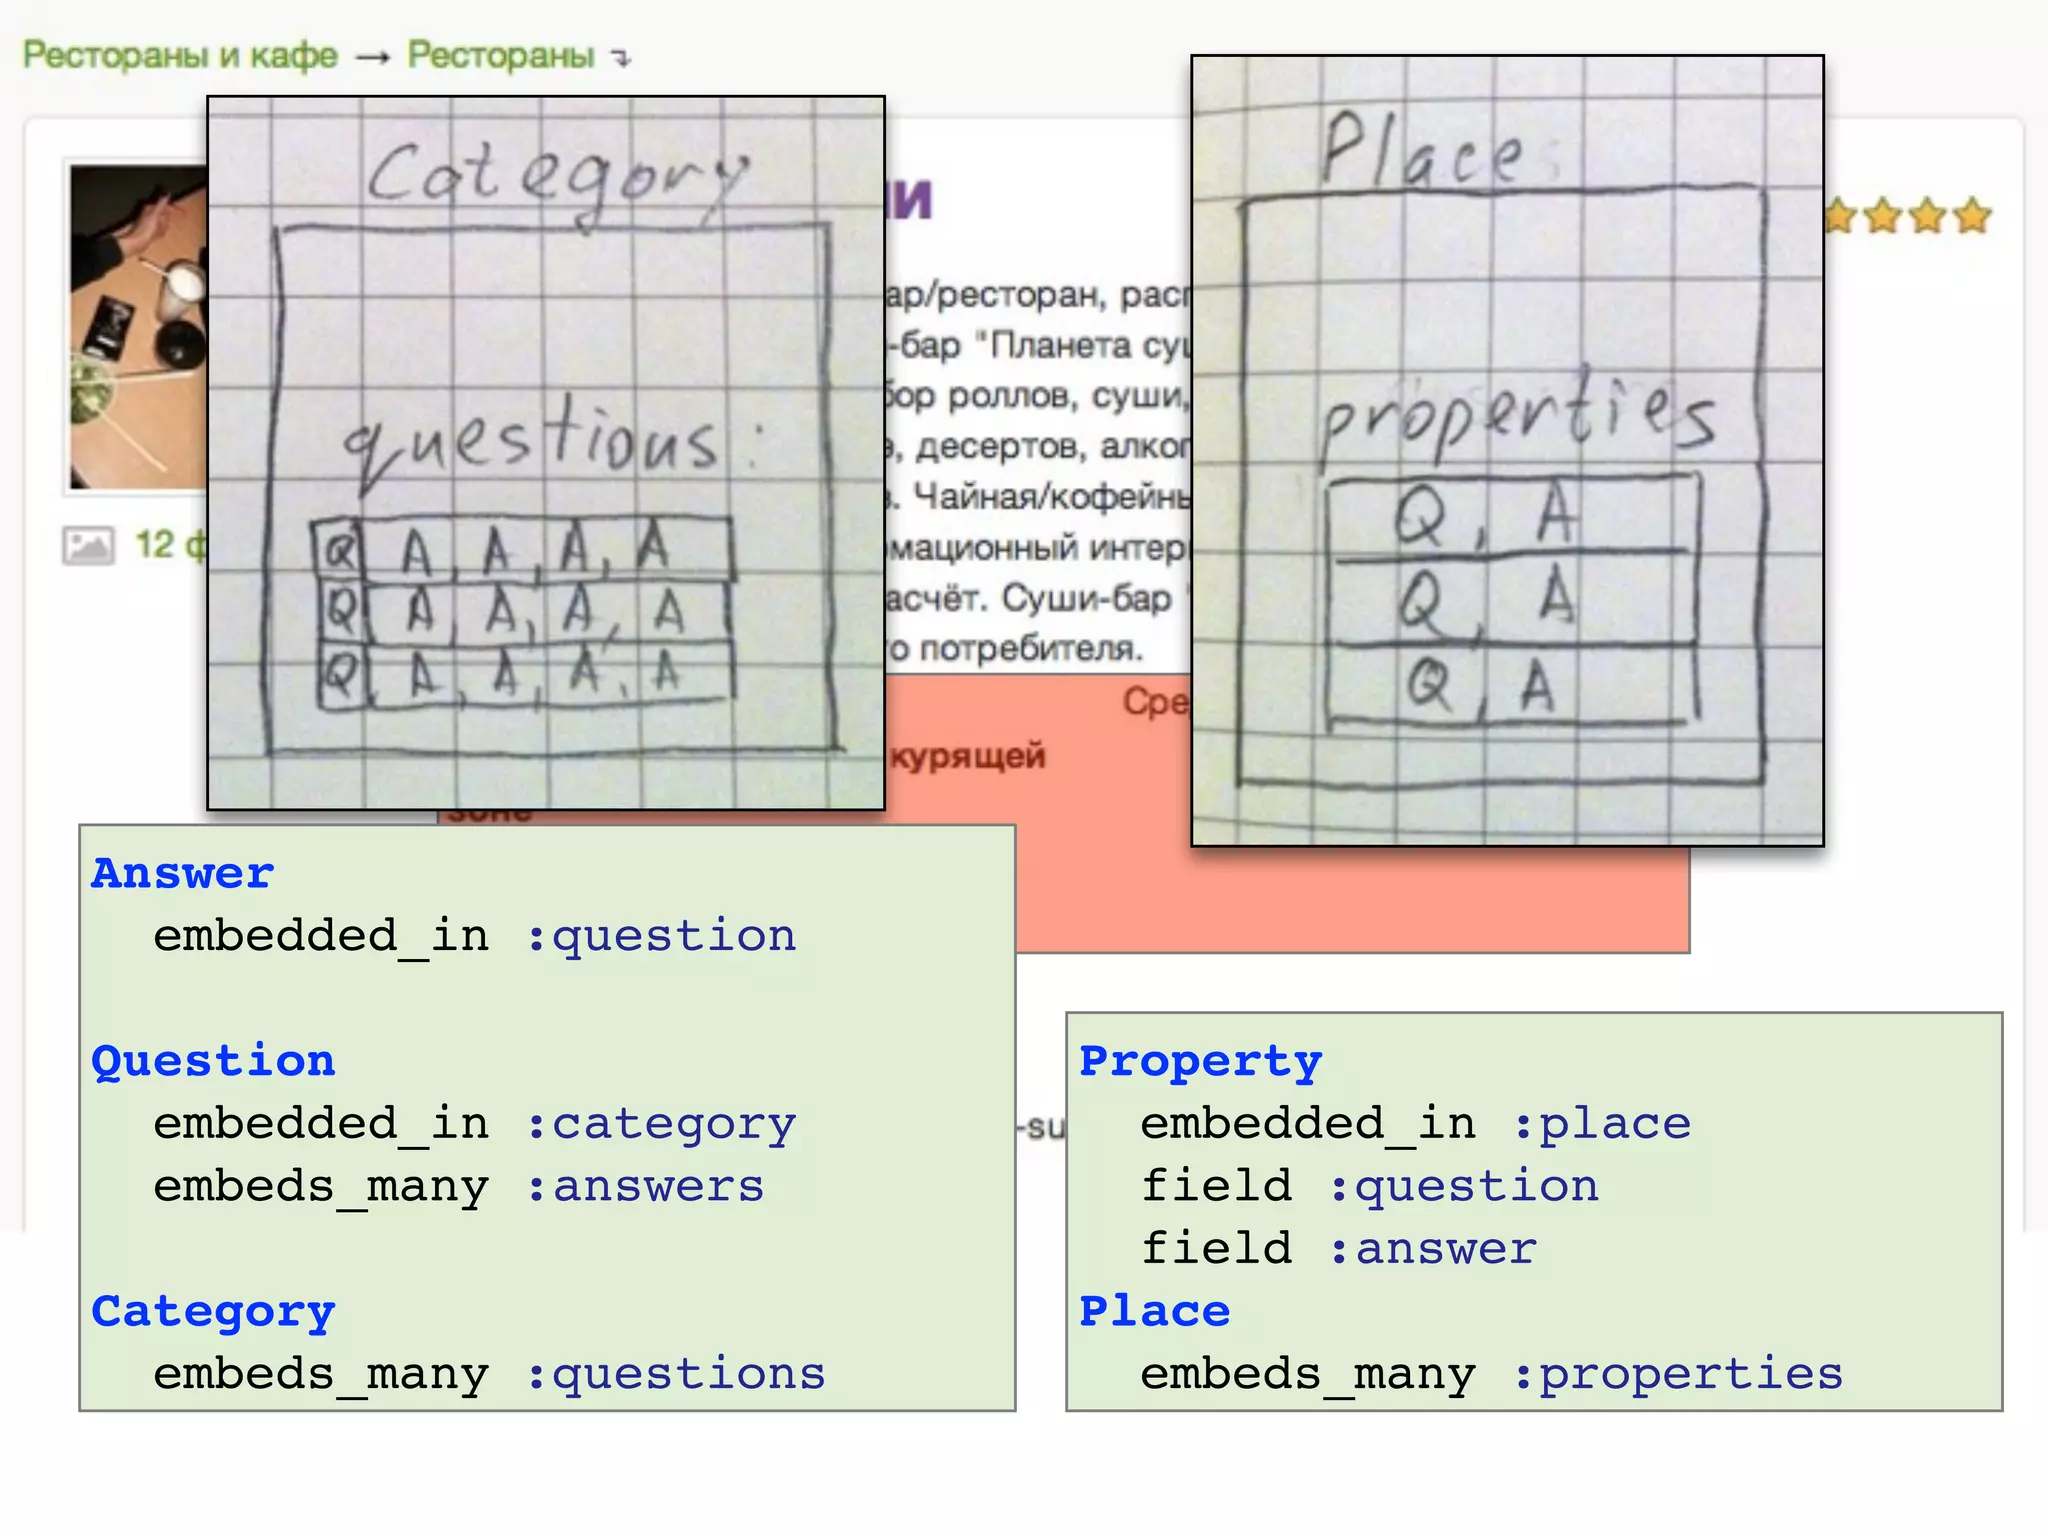Select the Answer class heading in code box

[182, 873]
